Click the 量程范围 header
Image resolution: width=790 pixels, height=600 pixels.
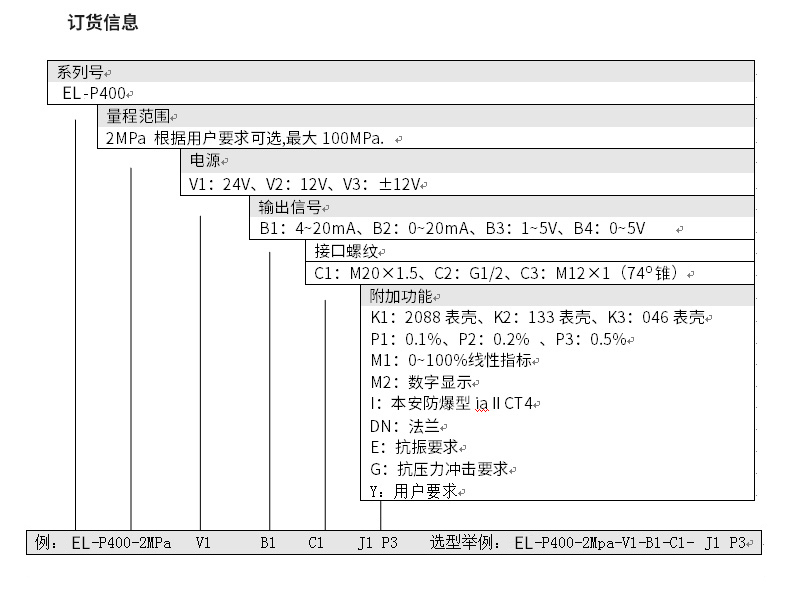point(138,116)
